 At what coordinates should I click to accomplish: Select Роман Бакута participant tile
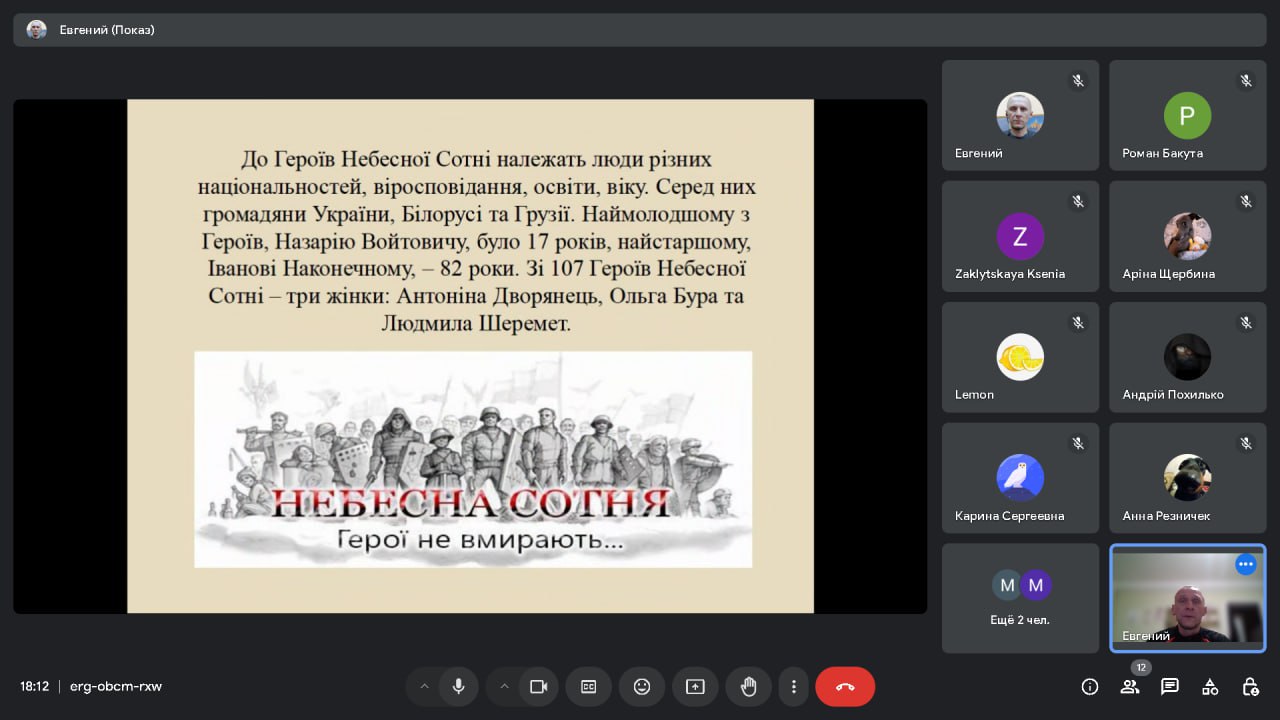(1187, 115)
